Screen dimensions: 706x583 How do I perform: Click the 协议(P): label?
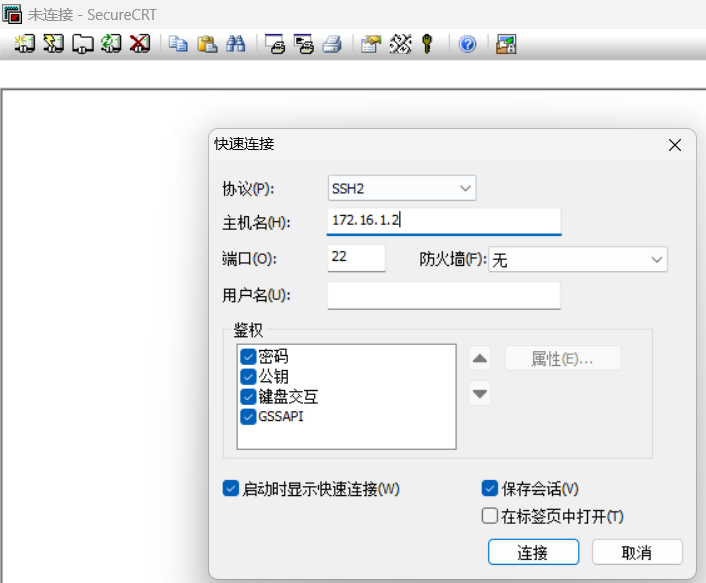point(248,189)
